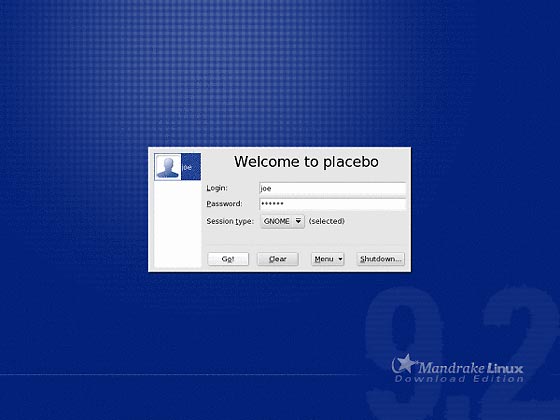The image size is (560, 420).
Task: Click the (selected) text beside GNOME
Action: (x=326, y=221)
